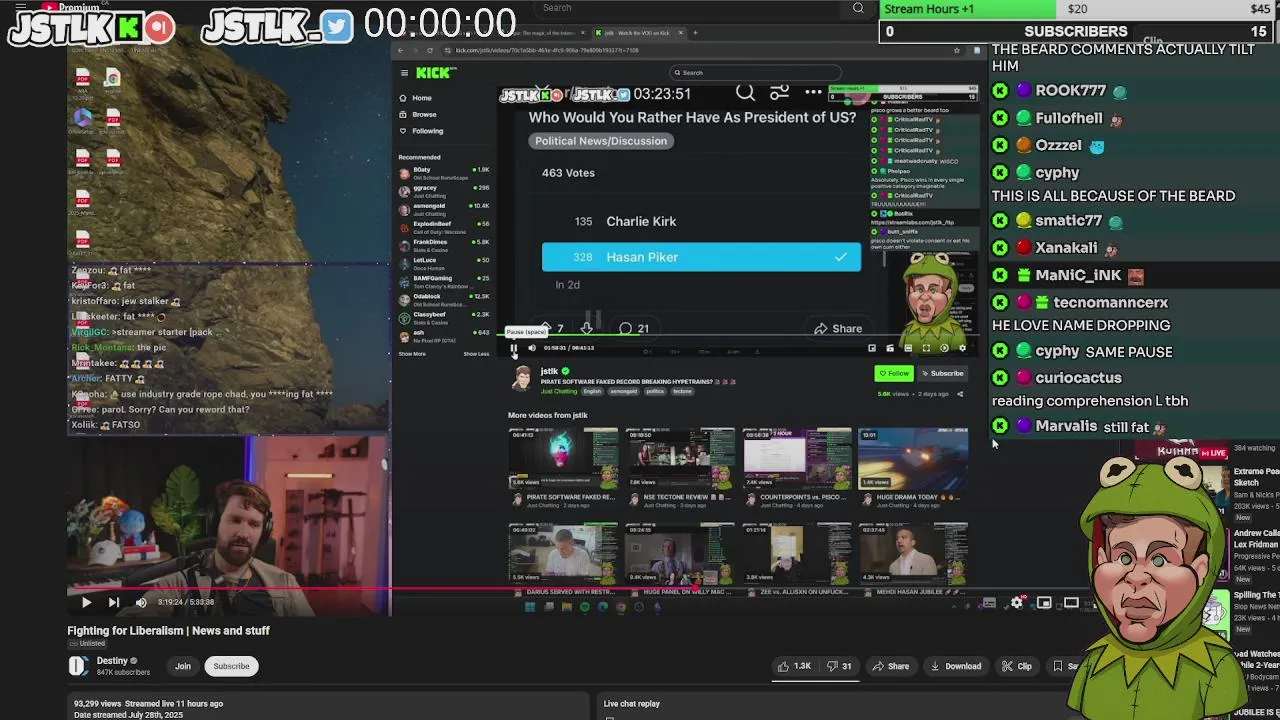Expand recommended list with Show More

point(412,354)
